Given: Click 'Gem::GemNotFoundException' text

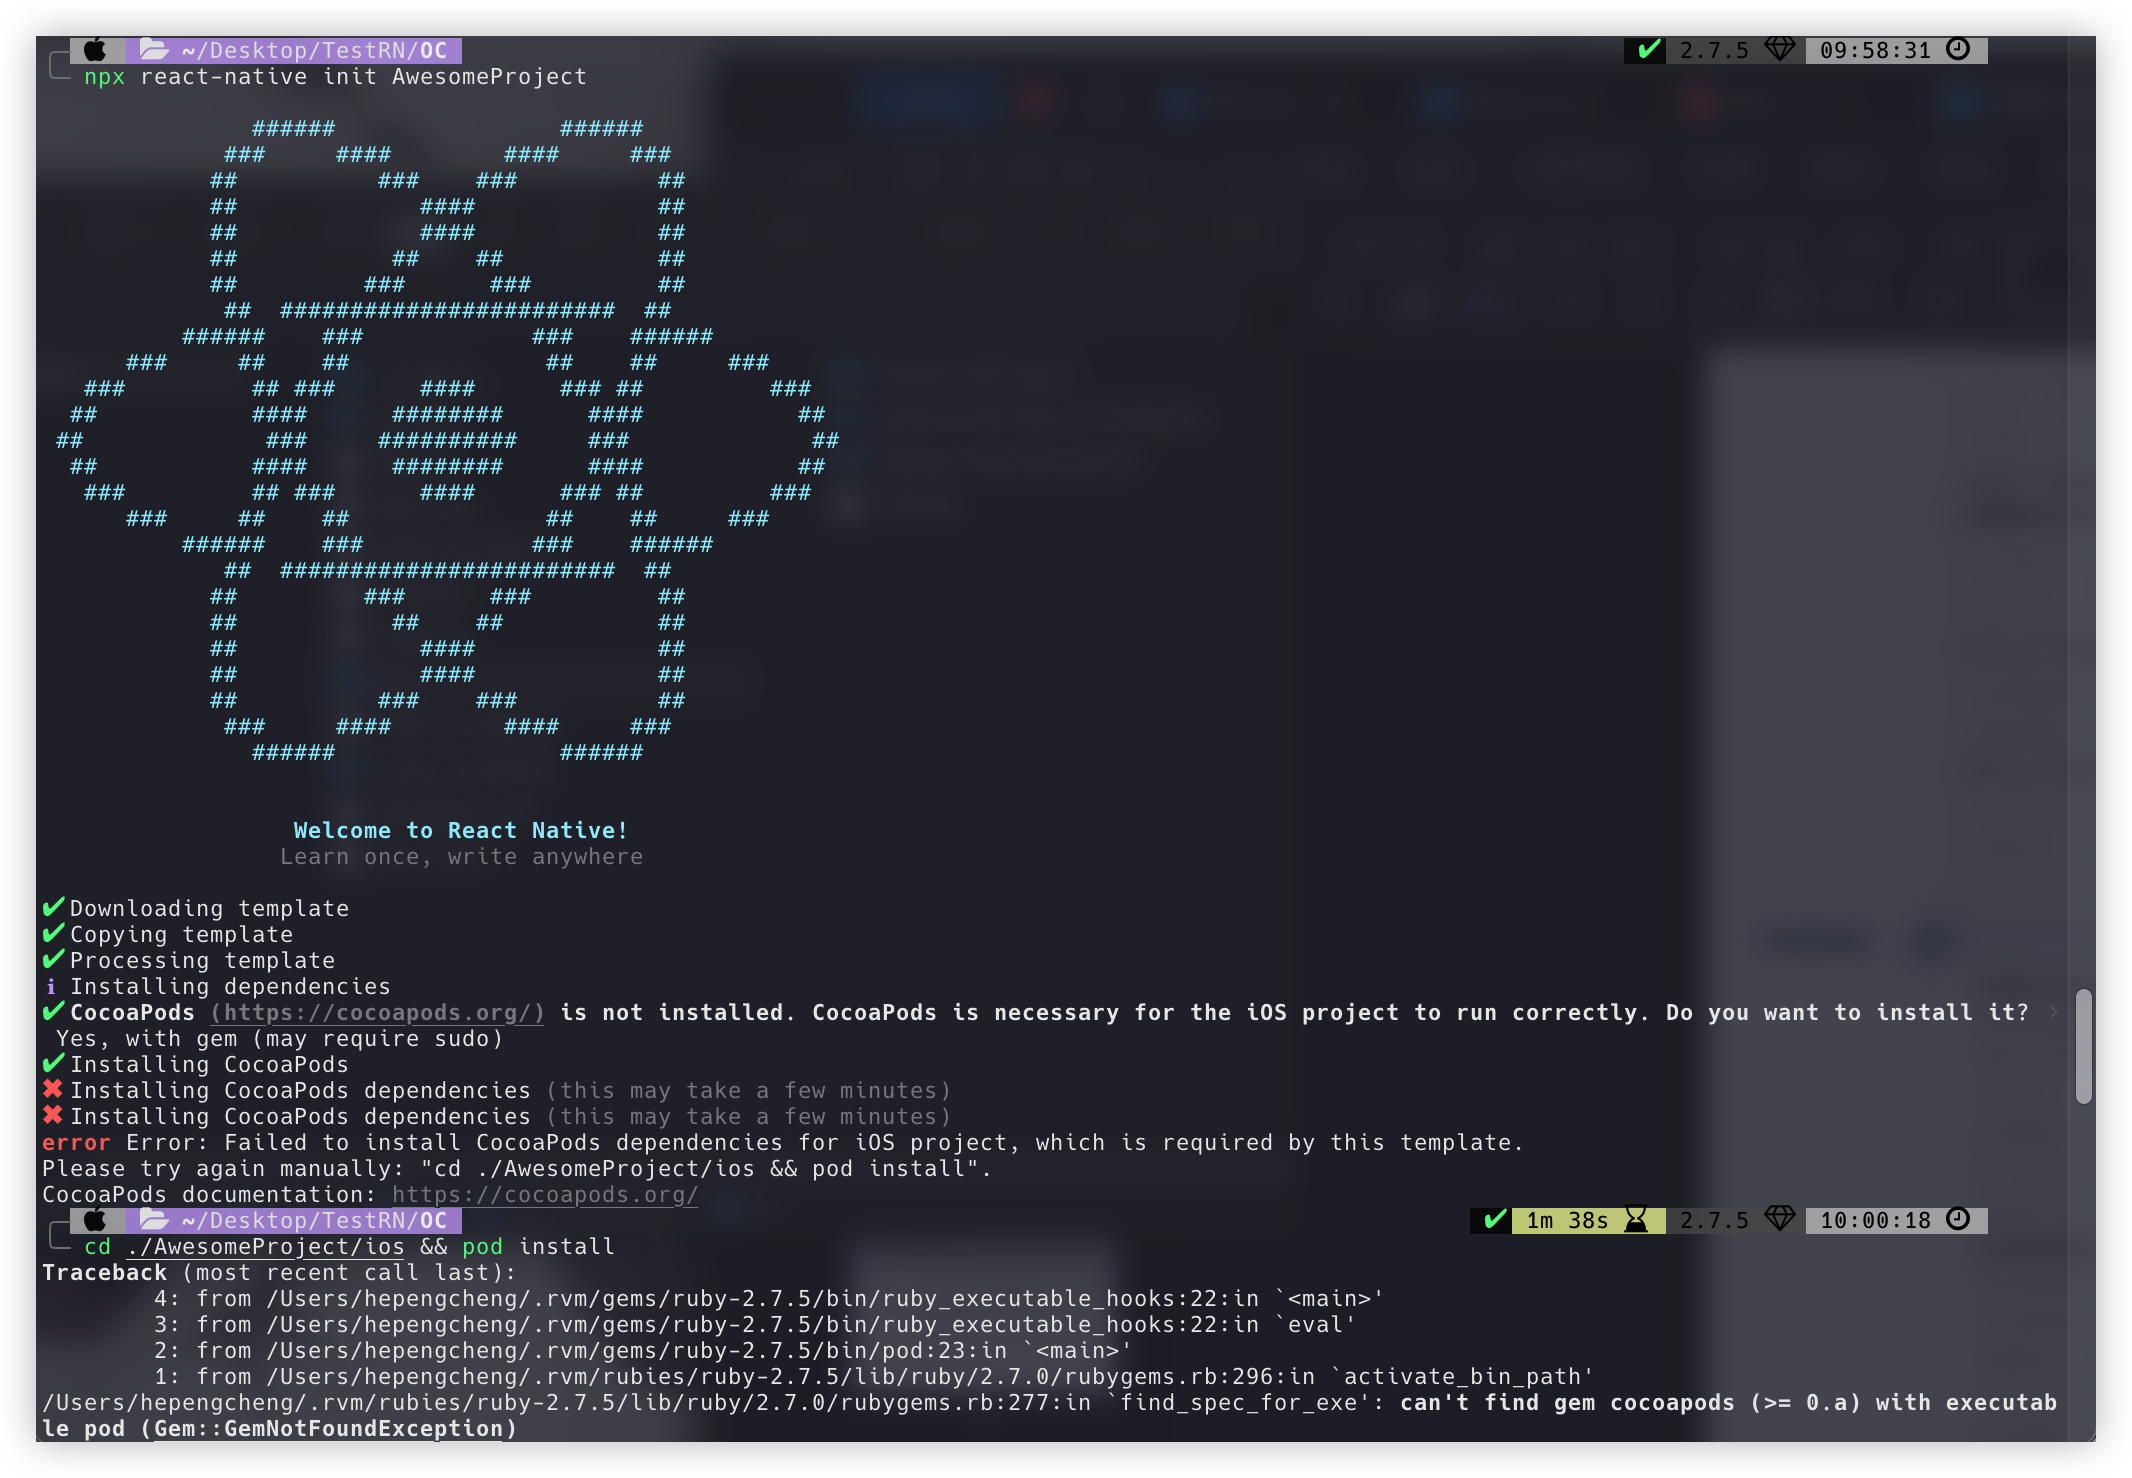Looking at the screenshot, I should (x=329, y=1429).
